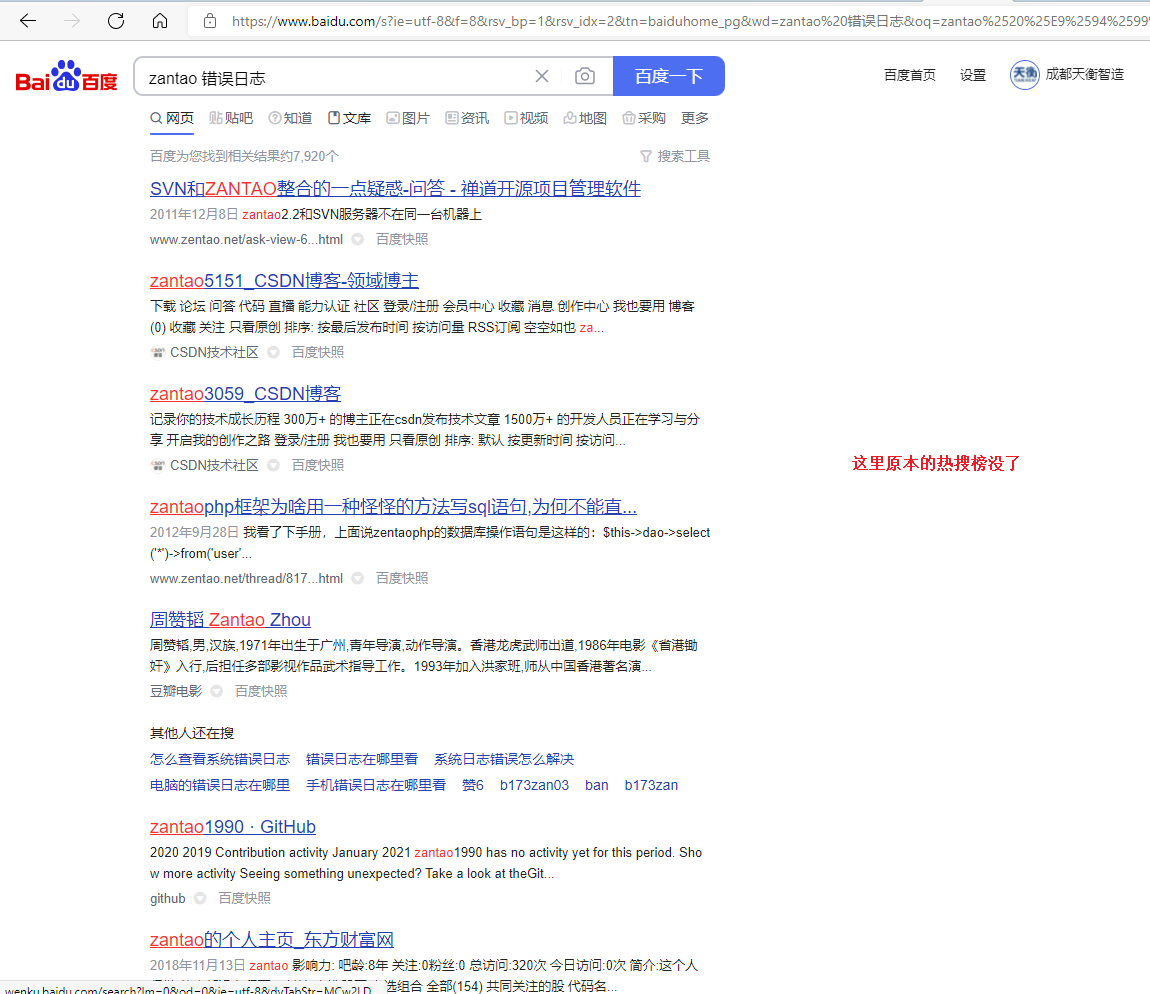Image resolution: width=1150 pixels, height=994 pixels.
Task: Open zantao1990 · GitHub result
Action: click(x=232, y=826)
